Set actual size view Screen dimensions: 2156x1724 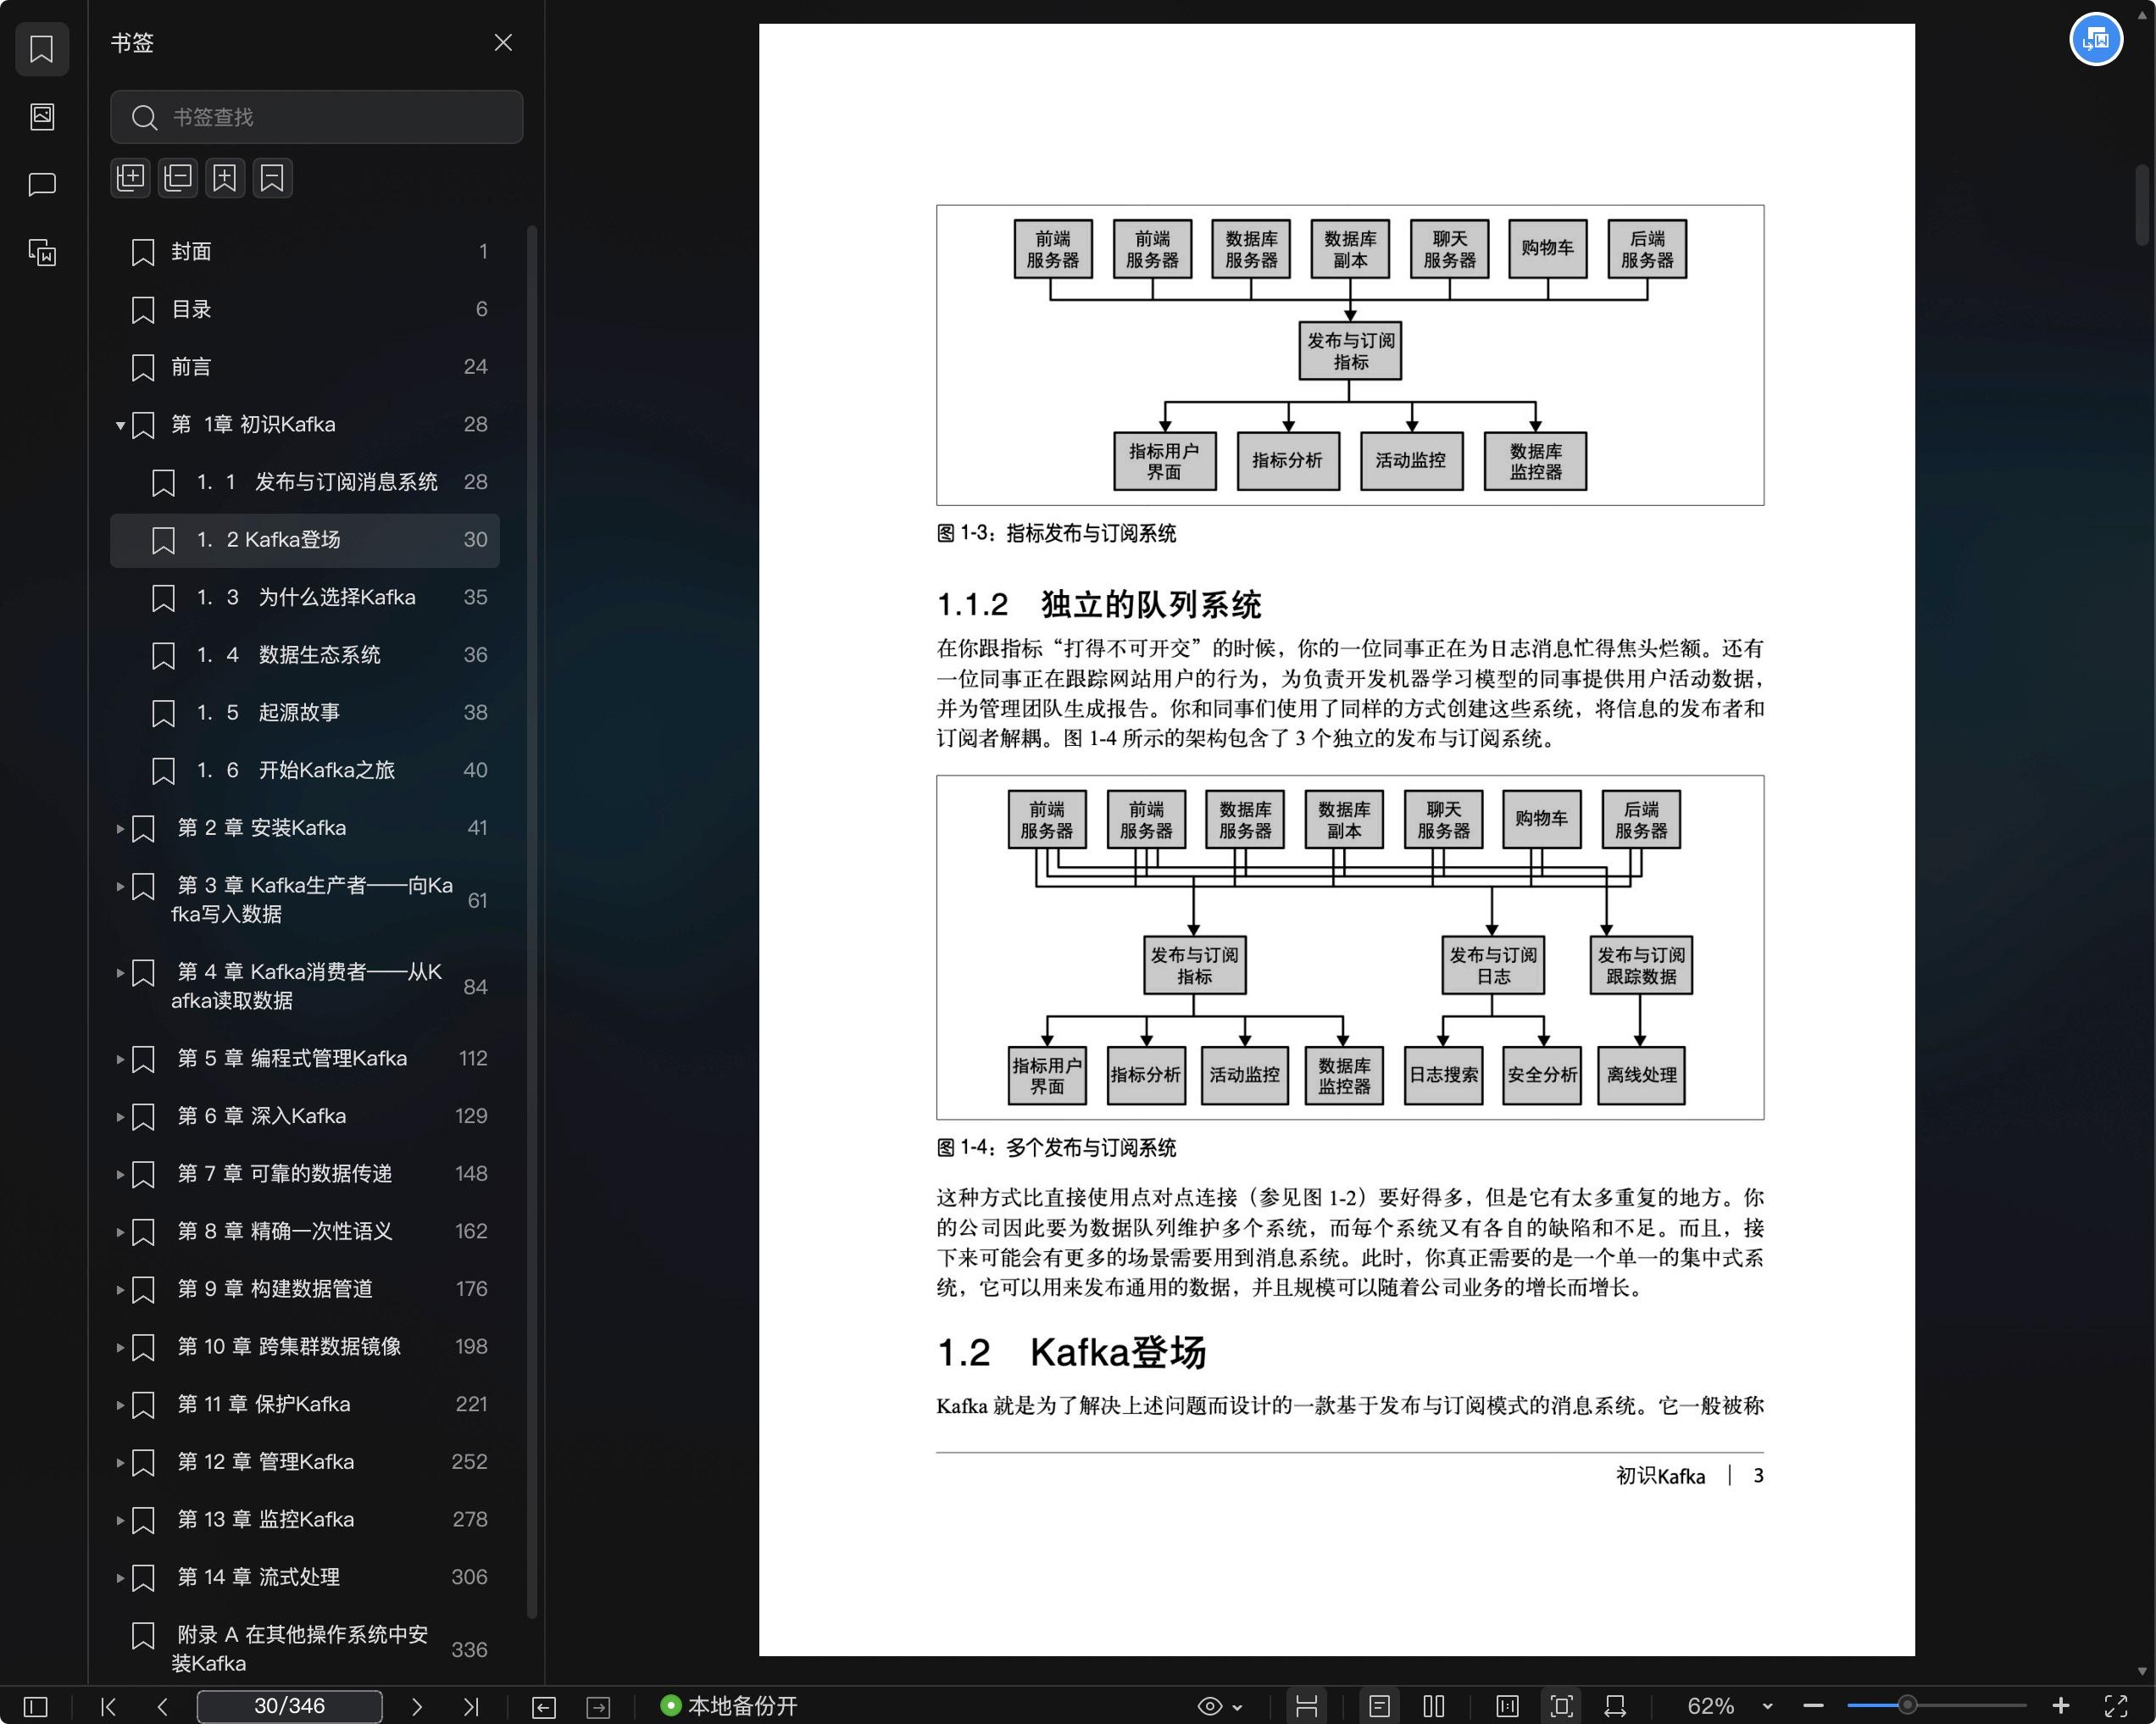(x=1507, y=1706)
